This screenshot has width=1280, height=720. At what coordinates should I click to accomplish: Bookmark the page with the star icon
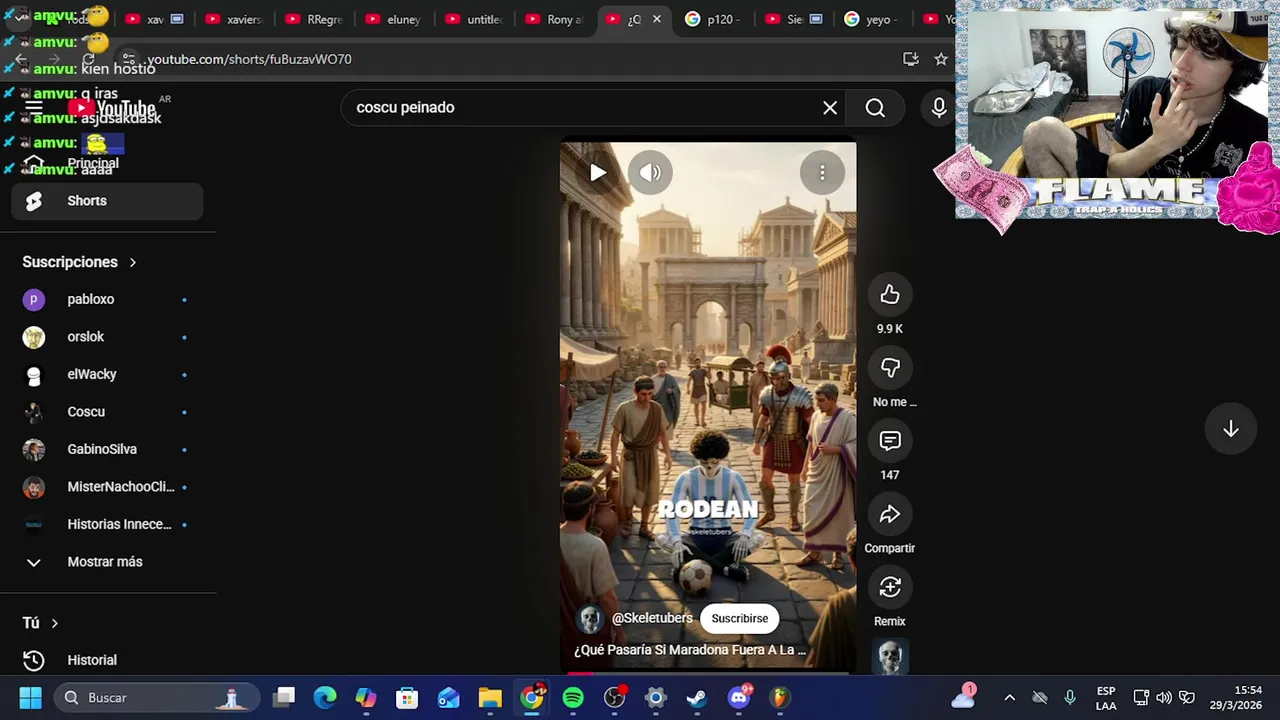[x=941, y=59]
